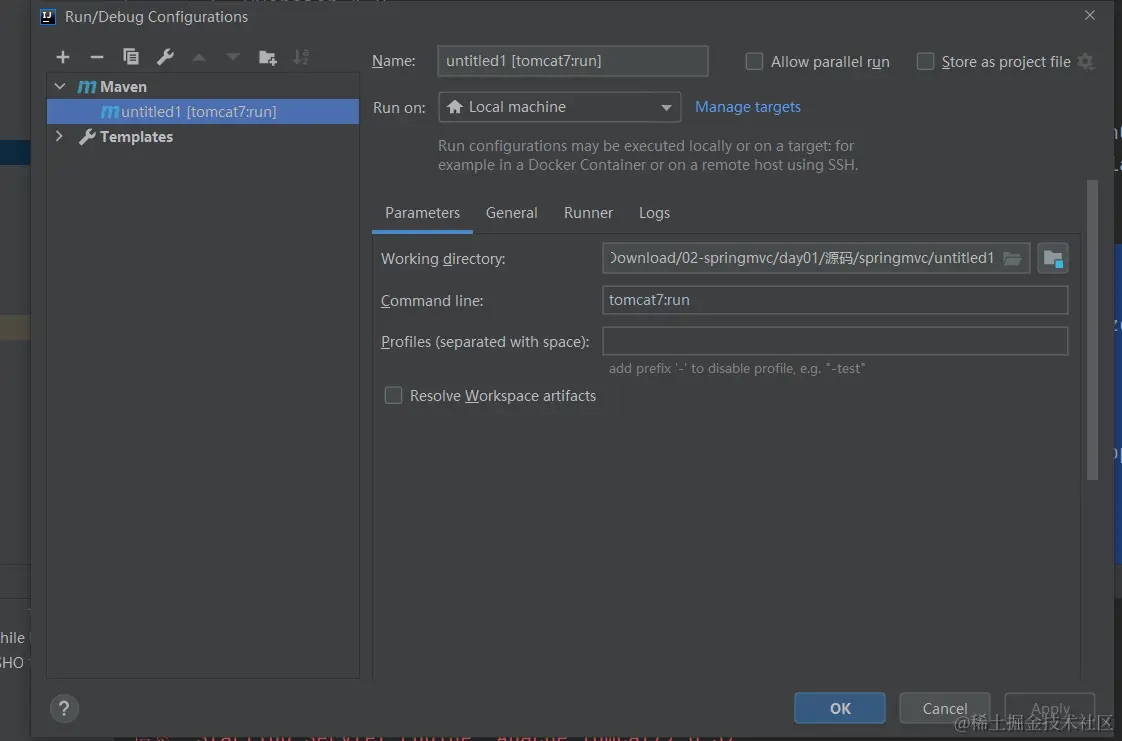Open help with question mark button
1122x741 pixels.
pos(64,708)
